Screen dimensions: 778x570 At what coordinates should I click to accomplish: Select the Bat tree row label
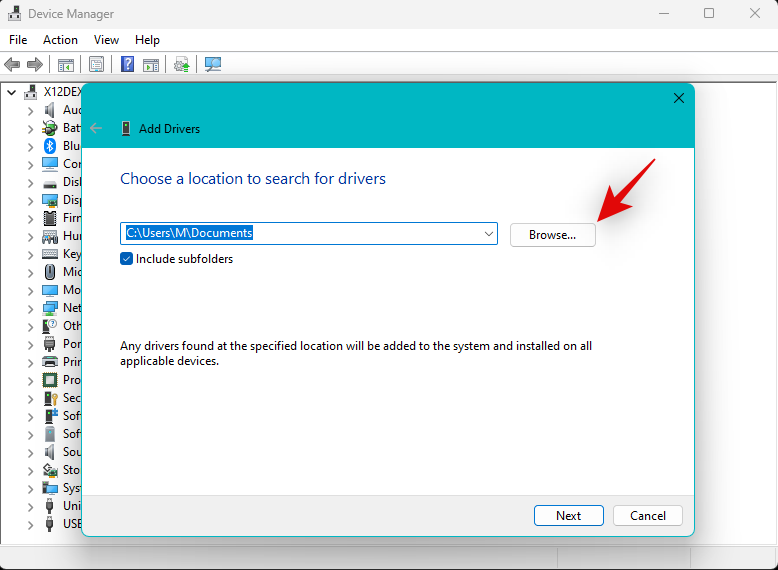pyautogui.click(x=71, y=128)
